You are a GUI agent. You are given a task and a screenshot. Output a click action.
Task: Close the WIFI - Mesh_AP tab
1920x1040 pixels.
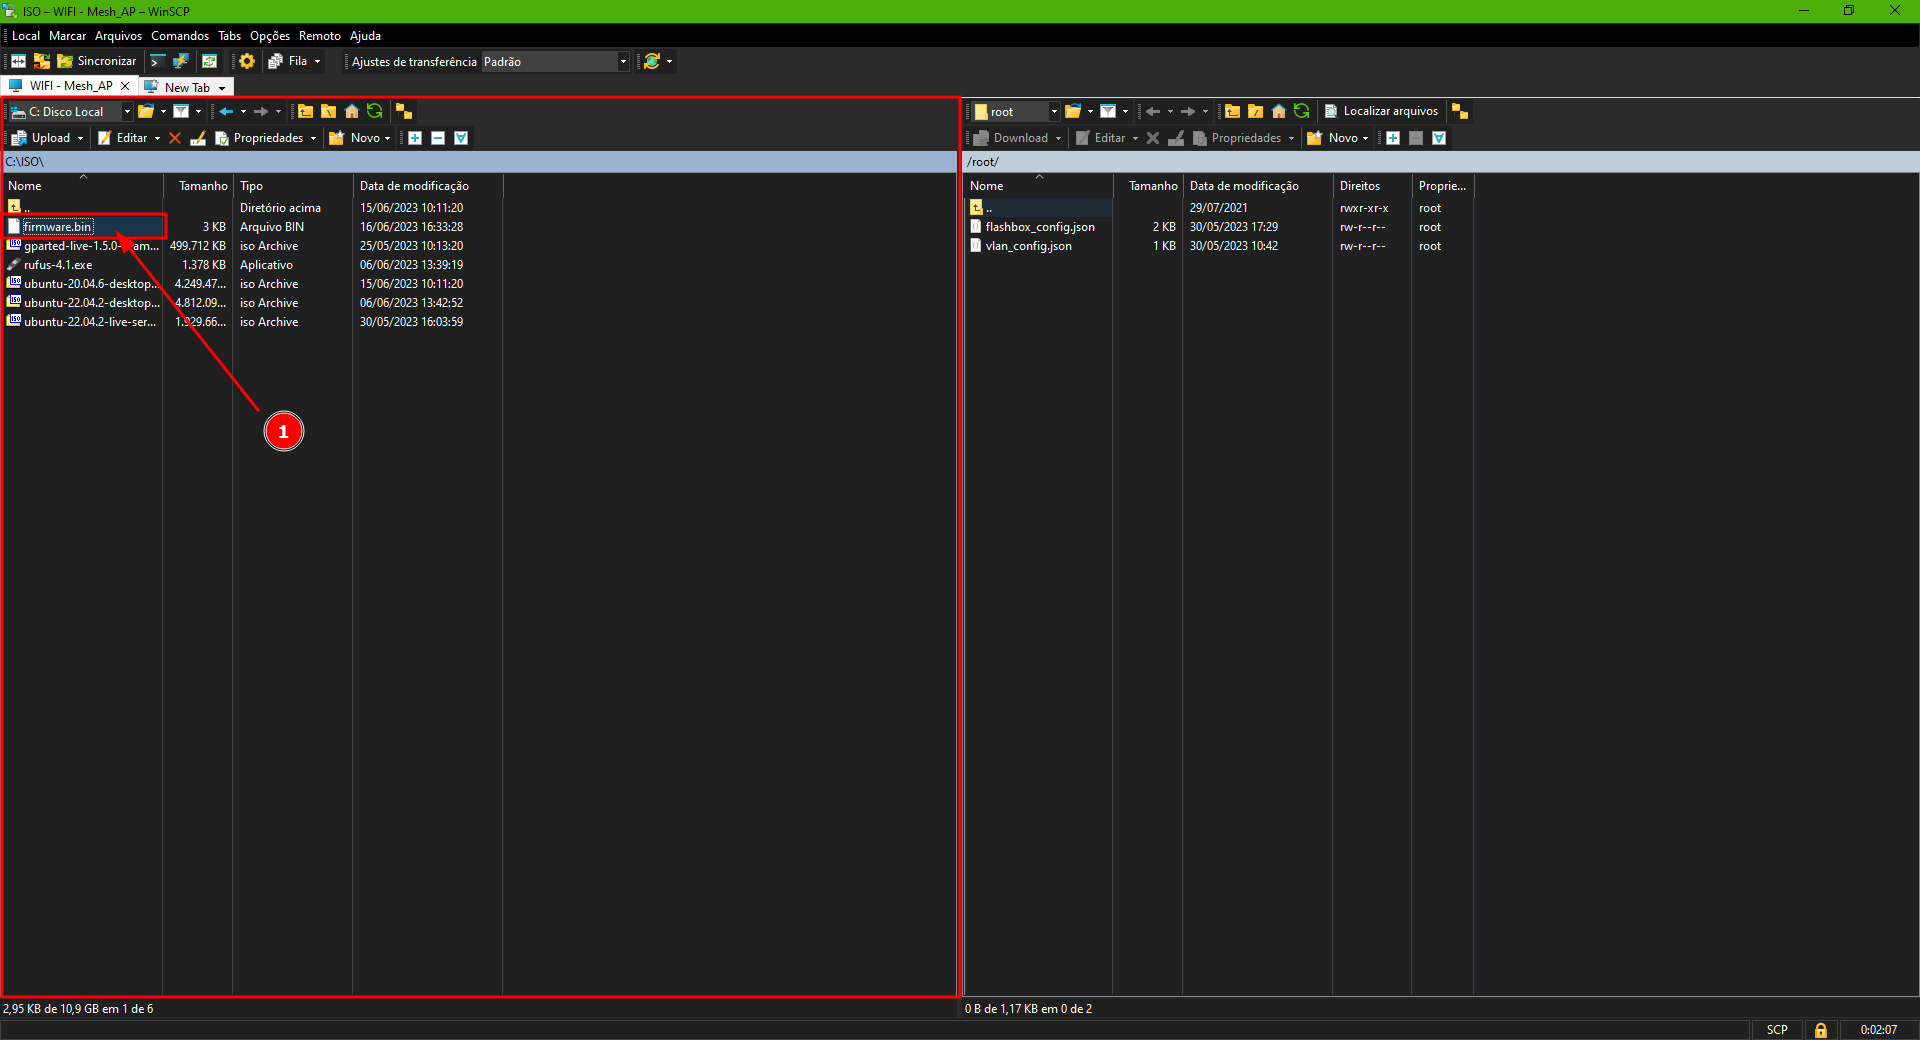125,86
